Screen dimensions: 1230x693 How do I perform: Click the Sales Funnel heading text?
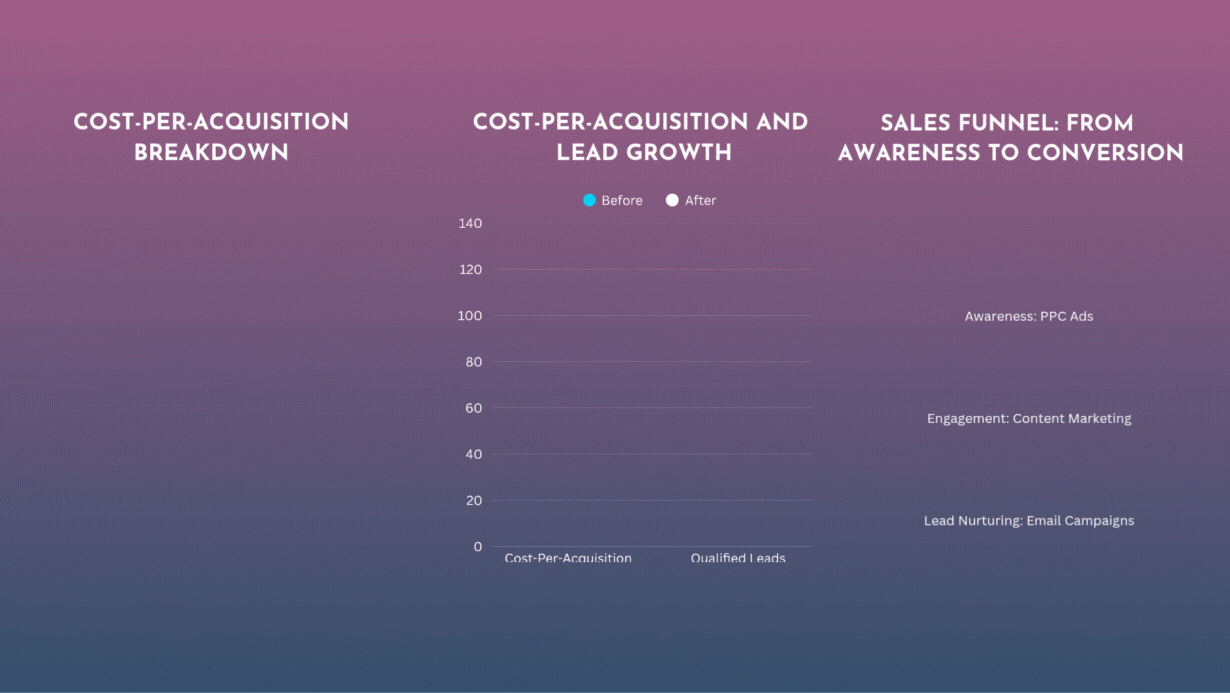[x=1010, y=138]
